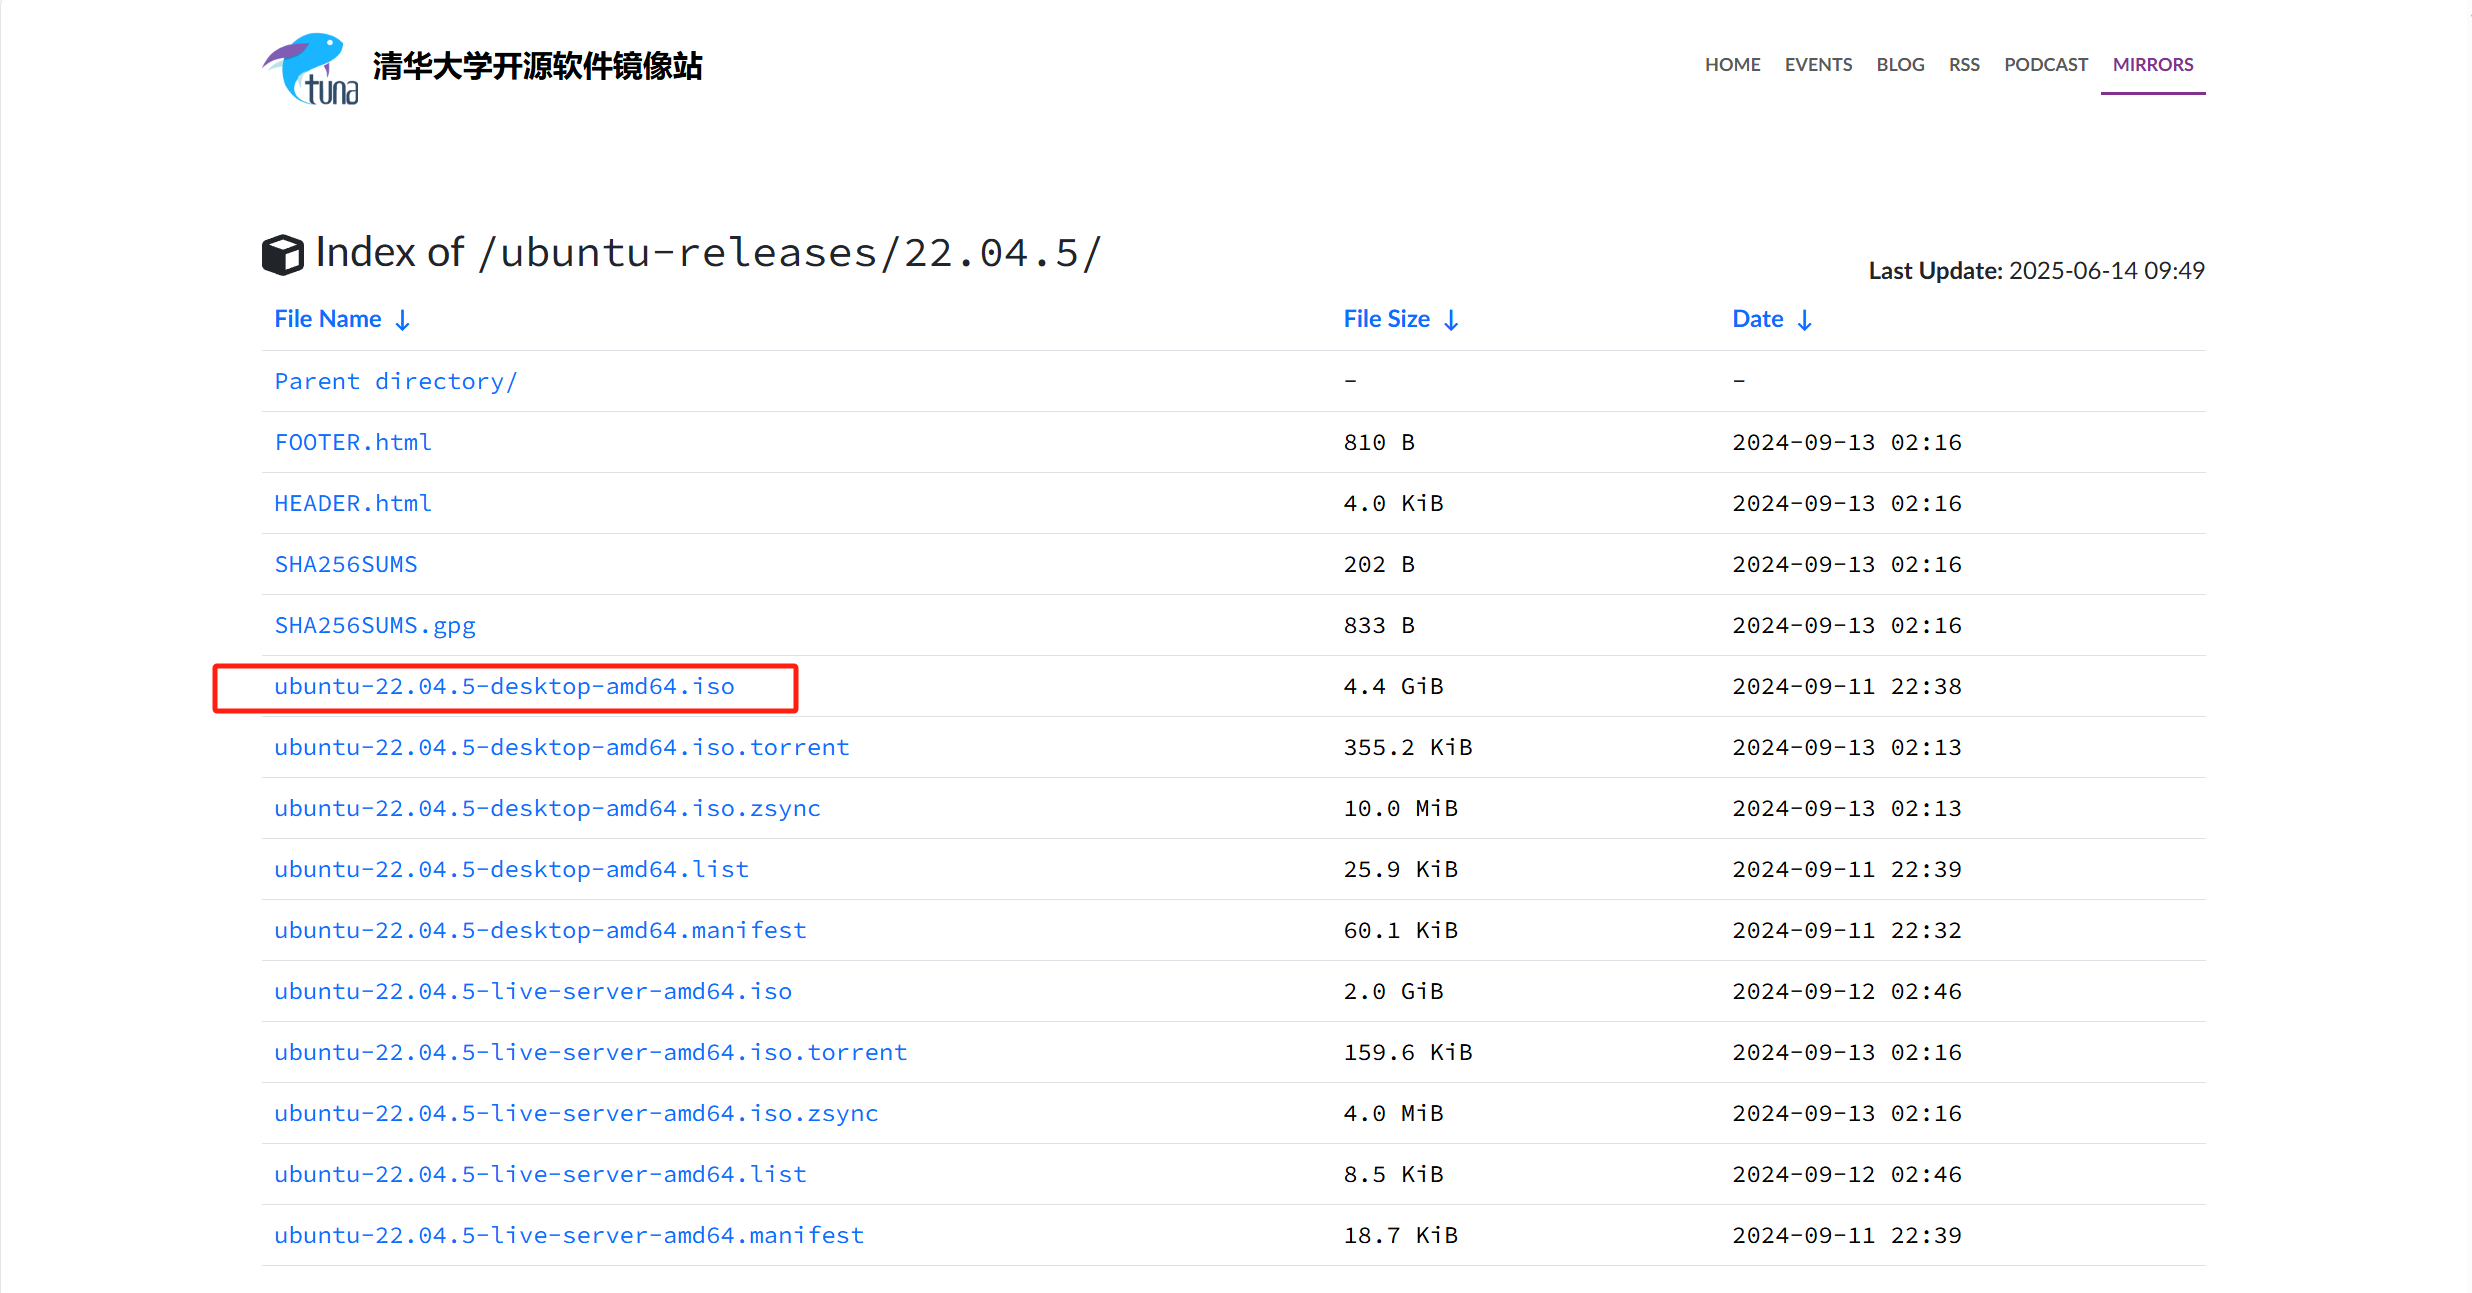Viewport: 2472px width, 1293px height.
Task: Open FOOTER.html file link
Action: [353, 442]
